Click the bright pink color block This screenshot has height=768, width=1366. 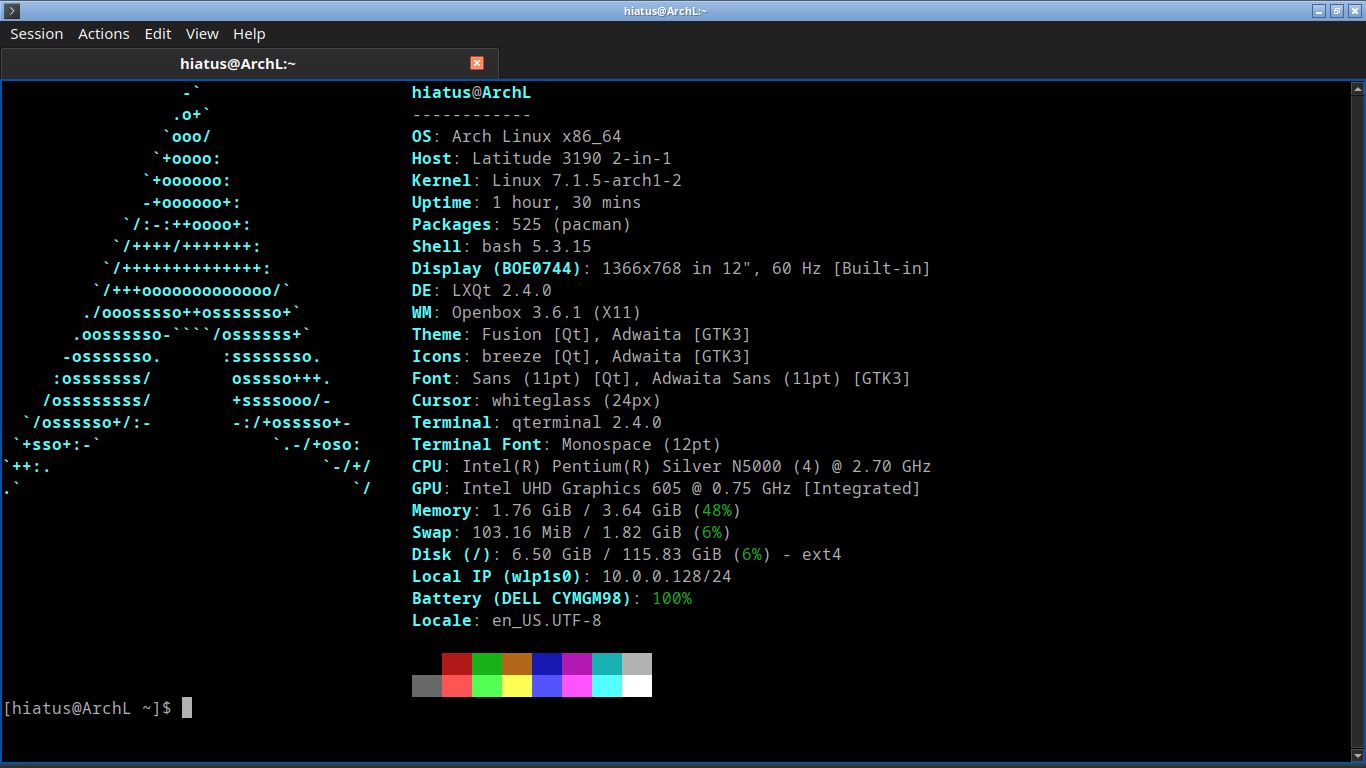[x=577, y=686]
